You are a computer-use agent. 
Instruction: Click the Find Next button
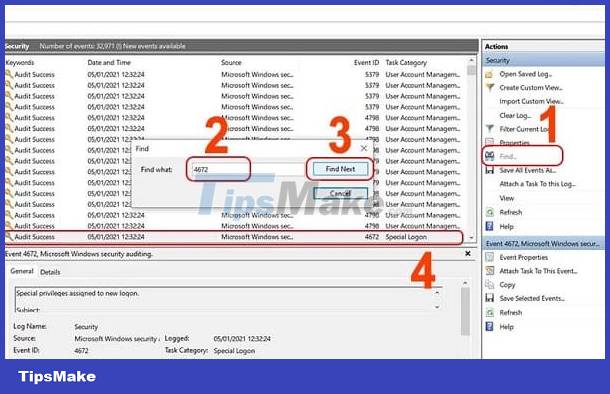(x=340, y=169)
